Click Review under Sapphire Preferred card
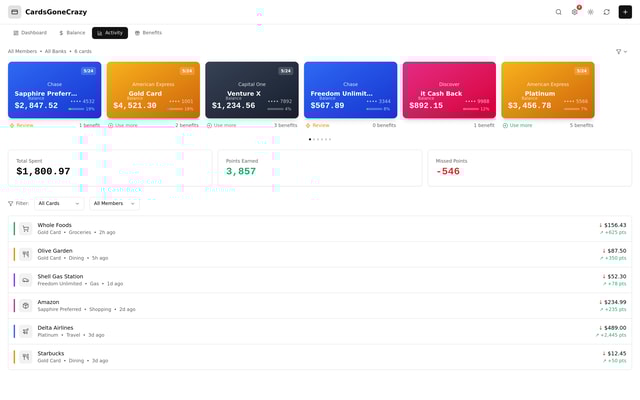The width and height of the screenshot is (640, 400). (22, 125)
